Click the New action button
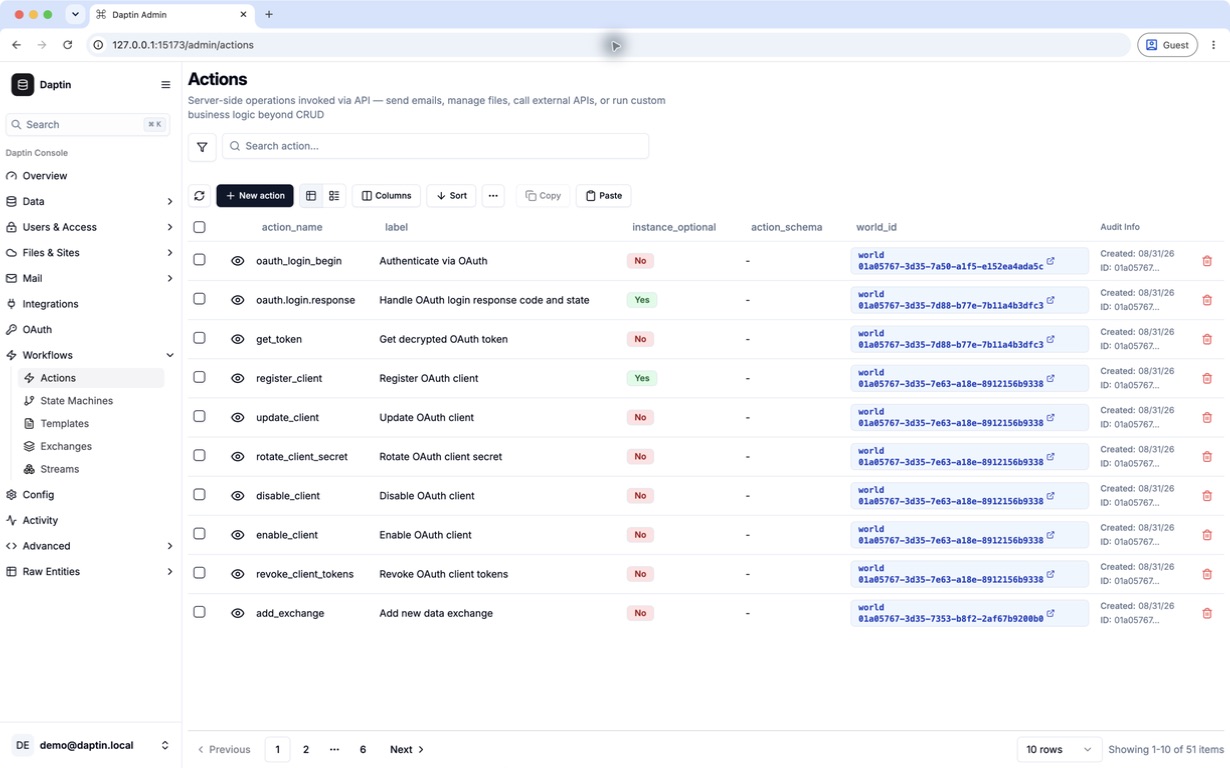 tap(255, 196)
